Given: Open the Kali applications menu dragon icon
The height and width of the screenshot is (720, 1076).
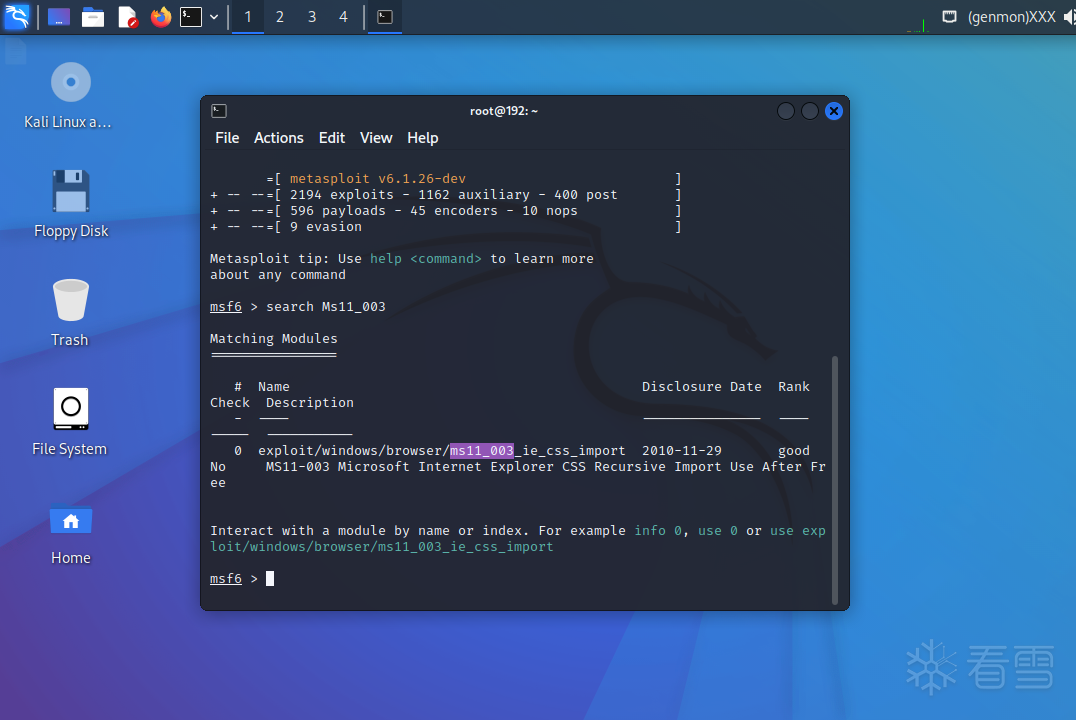Looking at the screenshot, I should [x=16, y=16].
